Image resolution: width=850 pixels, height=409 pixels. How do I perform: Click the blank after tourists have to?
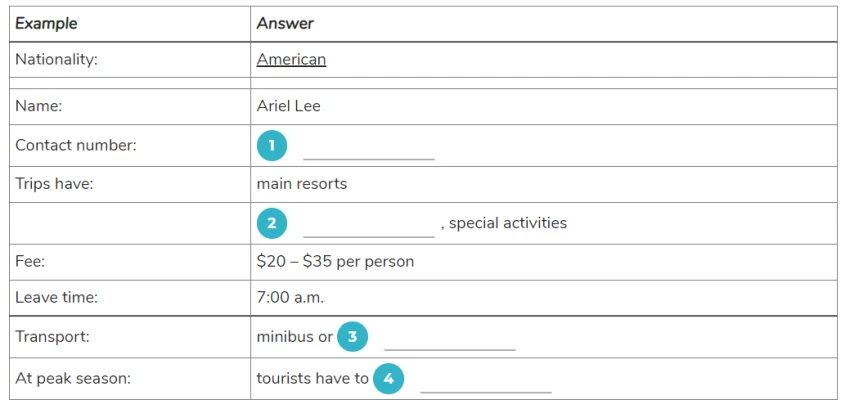tap(486, 385)
